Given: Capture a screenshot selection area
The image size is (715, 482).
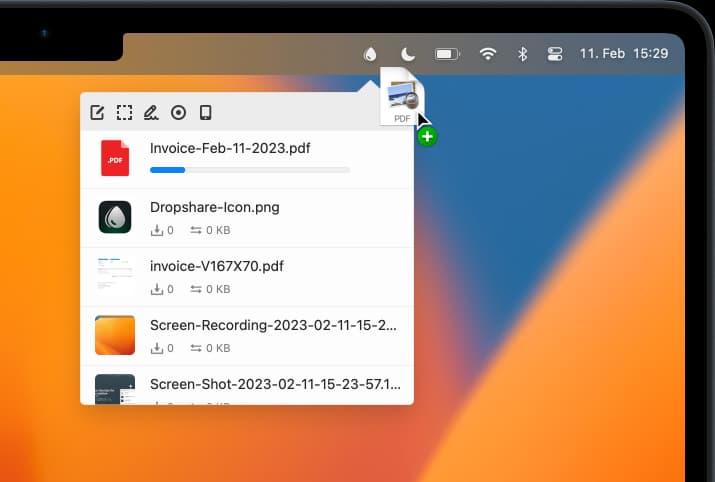Looking at the screenshot, I should pos(124,112).
